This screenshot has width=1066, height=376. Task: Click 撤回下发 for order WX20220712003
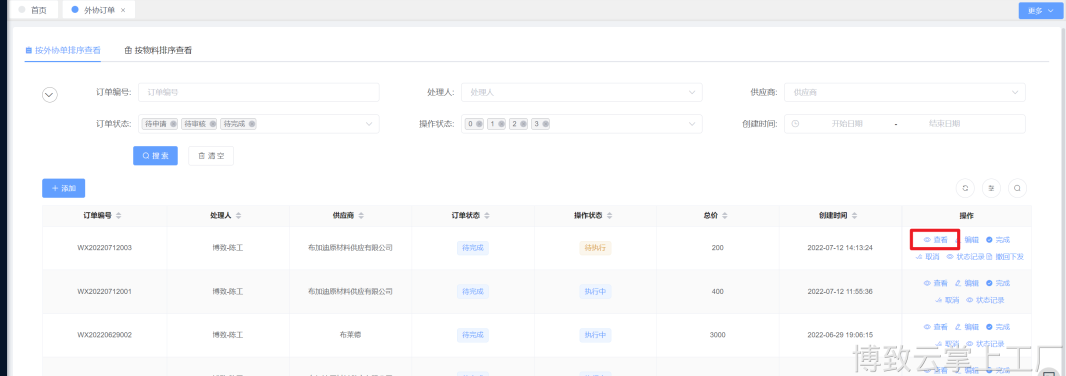(x=1005, y=257)
